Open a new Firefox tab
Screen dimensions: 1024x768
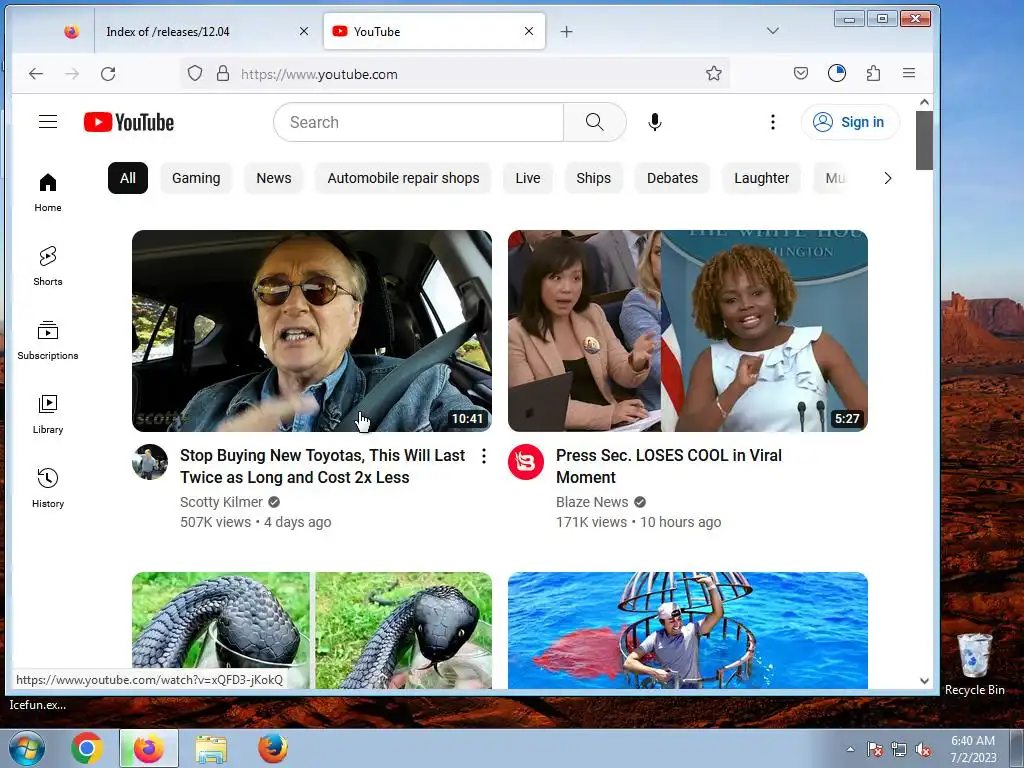566,31
